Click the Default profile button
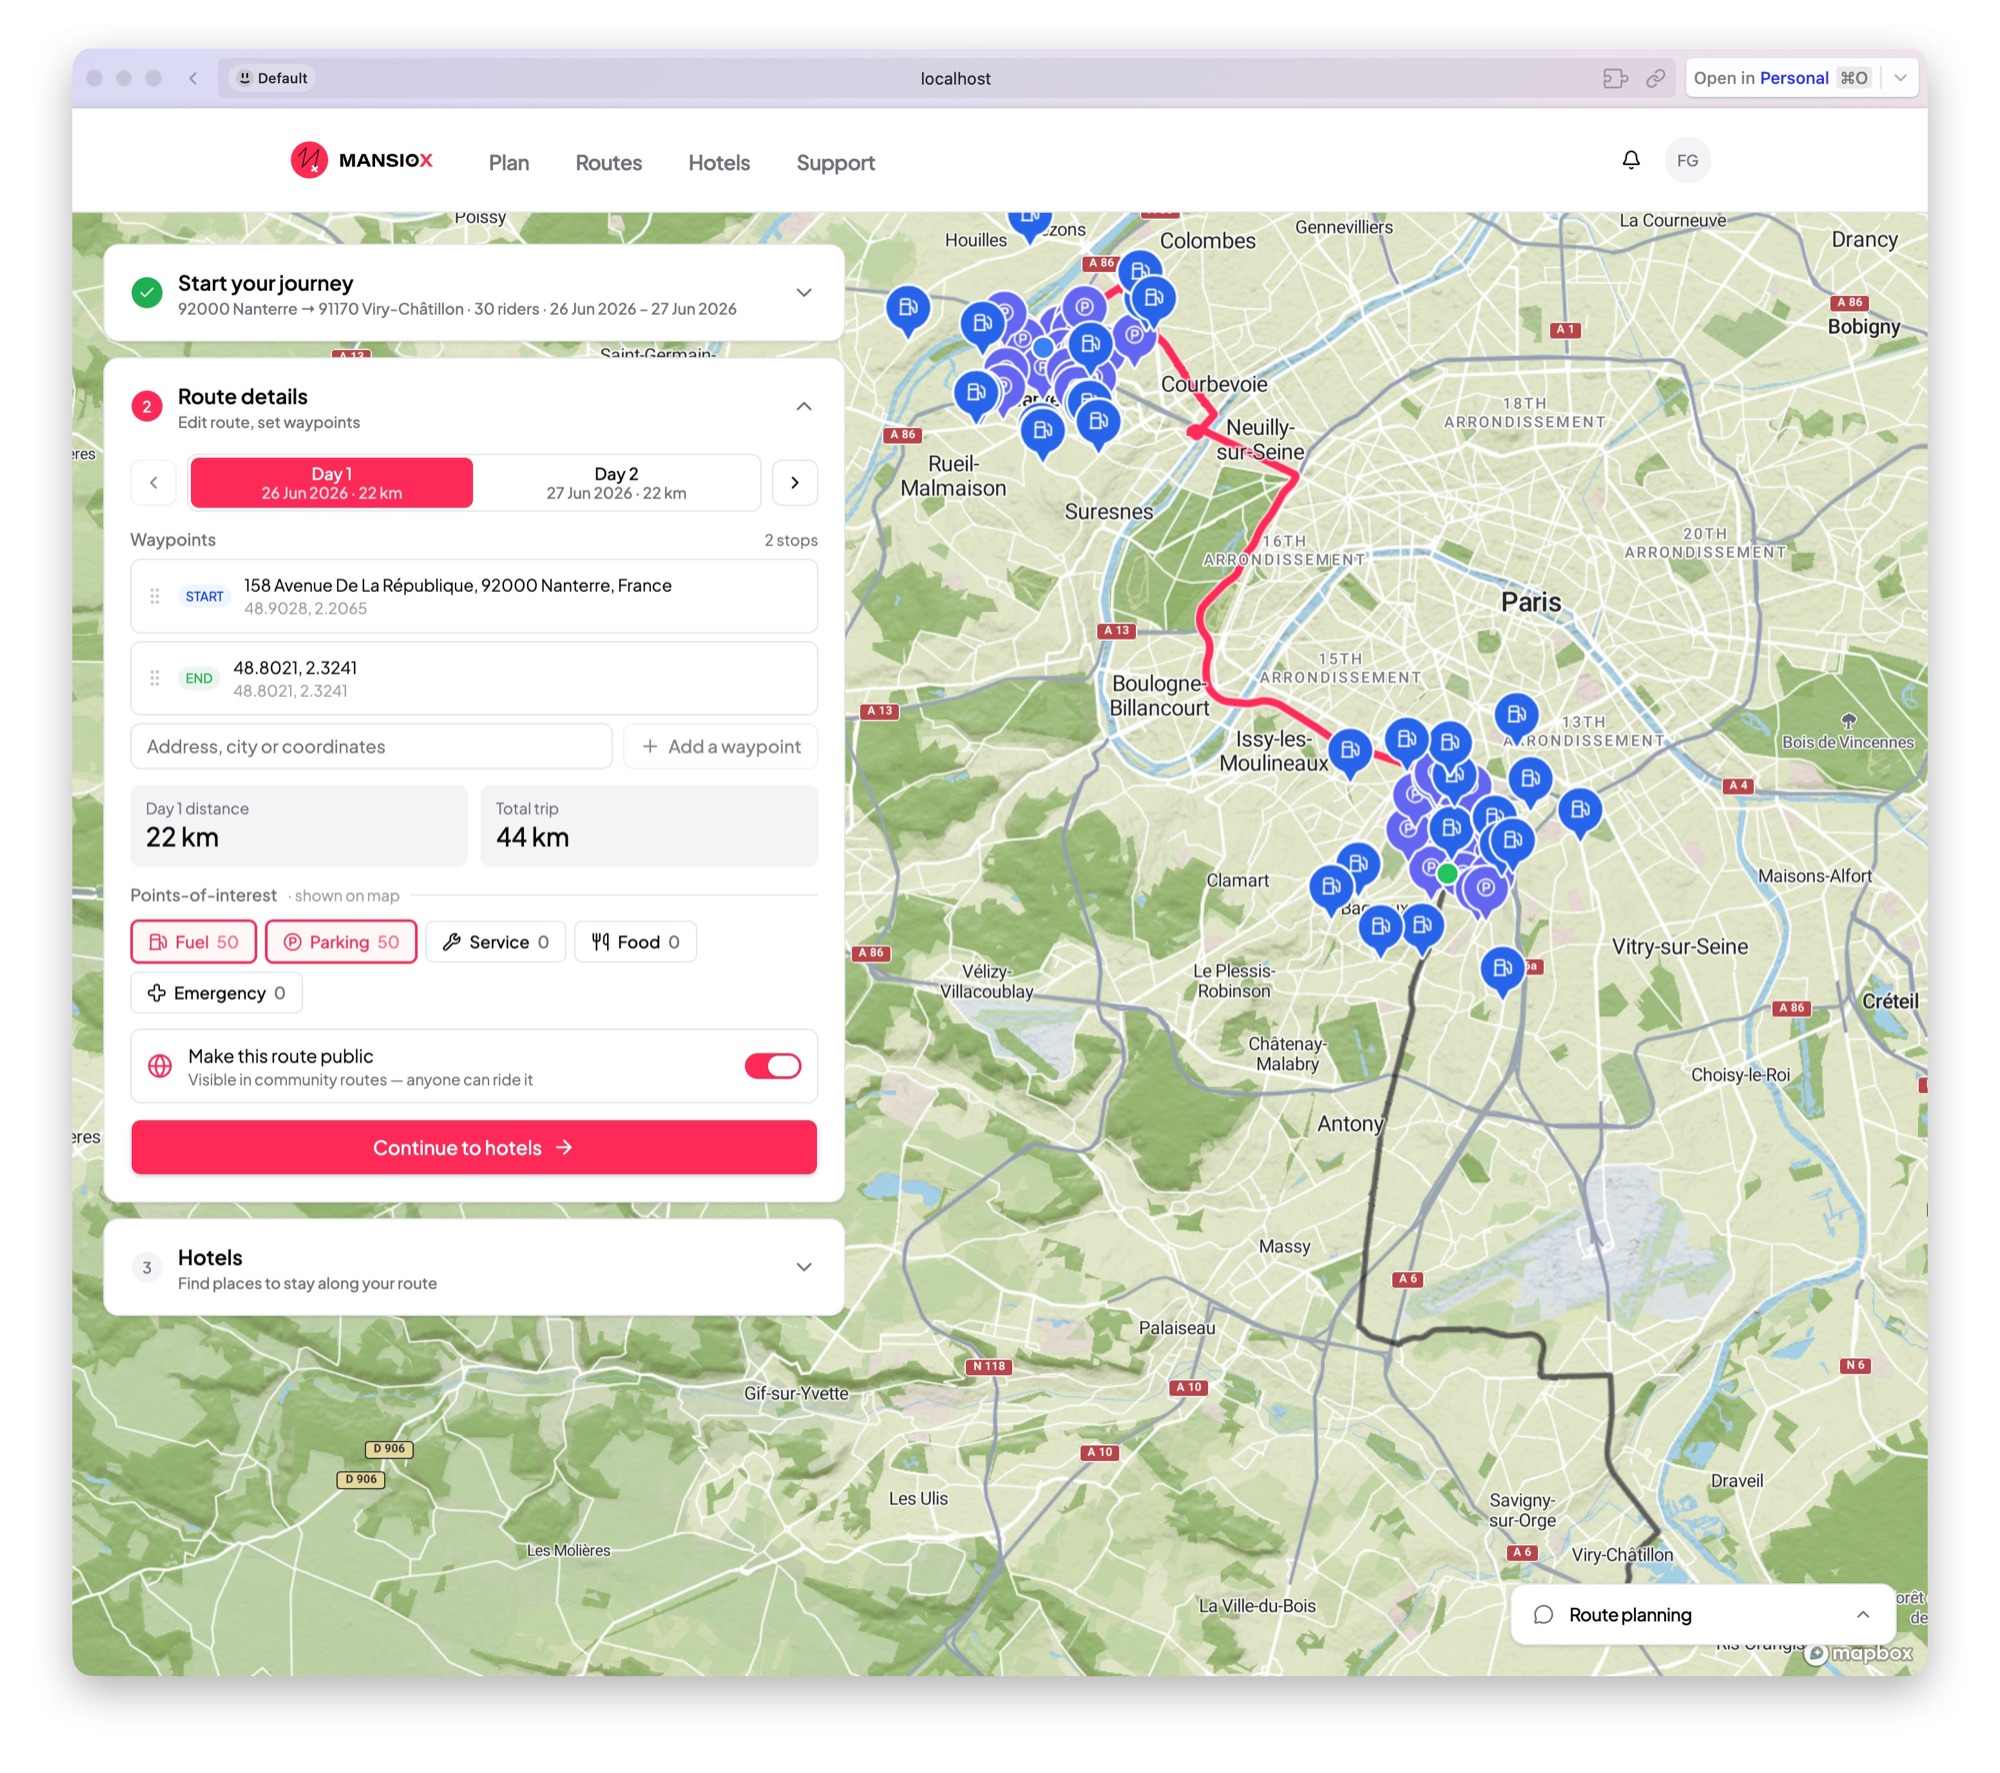Image resolution: width=2000 pixels, height=1773 pixels. (272, 78)
